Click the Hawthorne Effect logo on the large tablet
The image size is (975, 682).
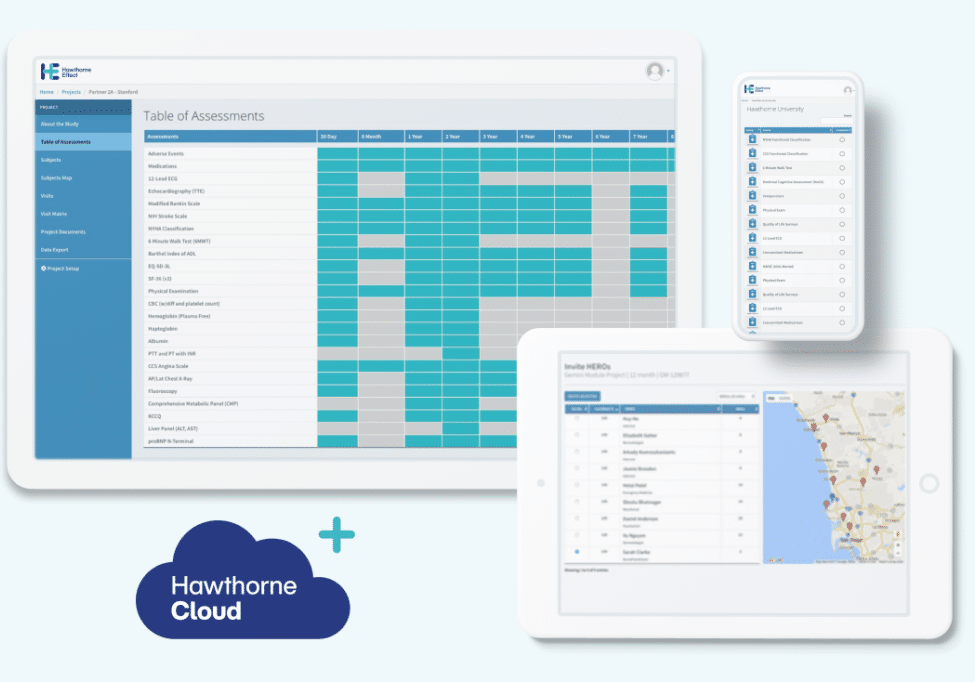pyautogui.click(x=66, y=71)
